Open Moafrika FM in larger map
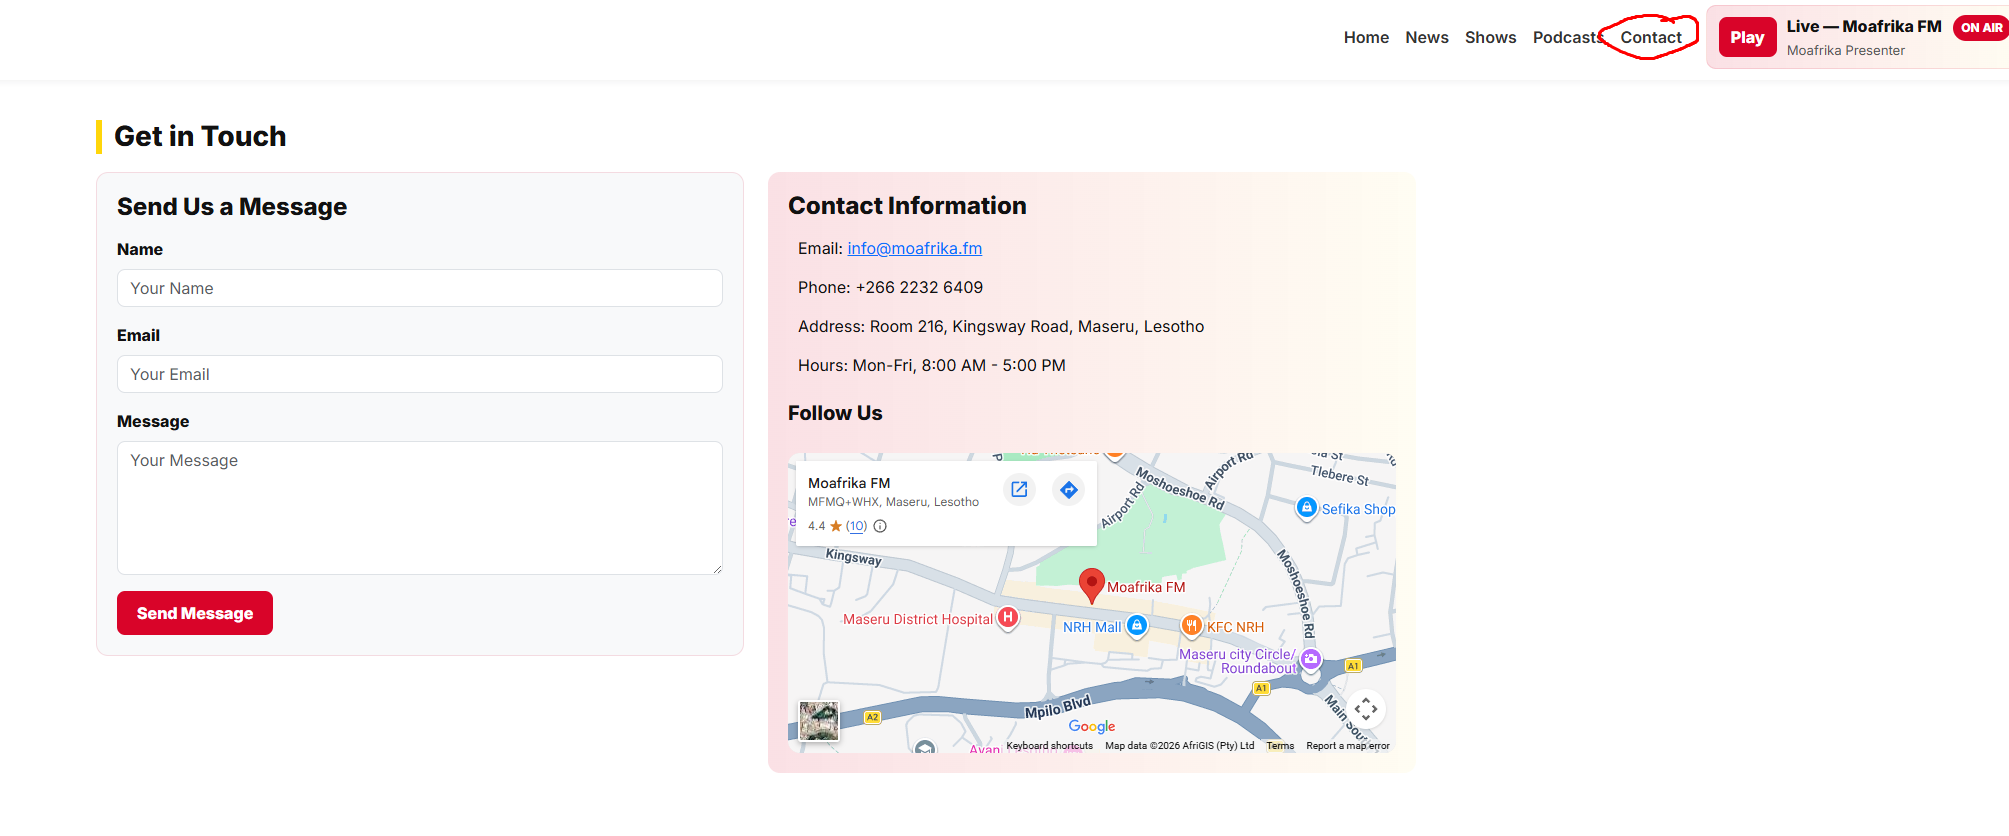2009x836 pixels. tap(1019, 489)
